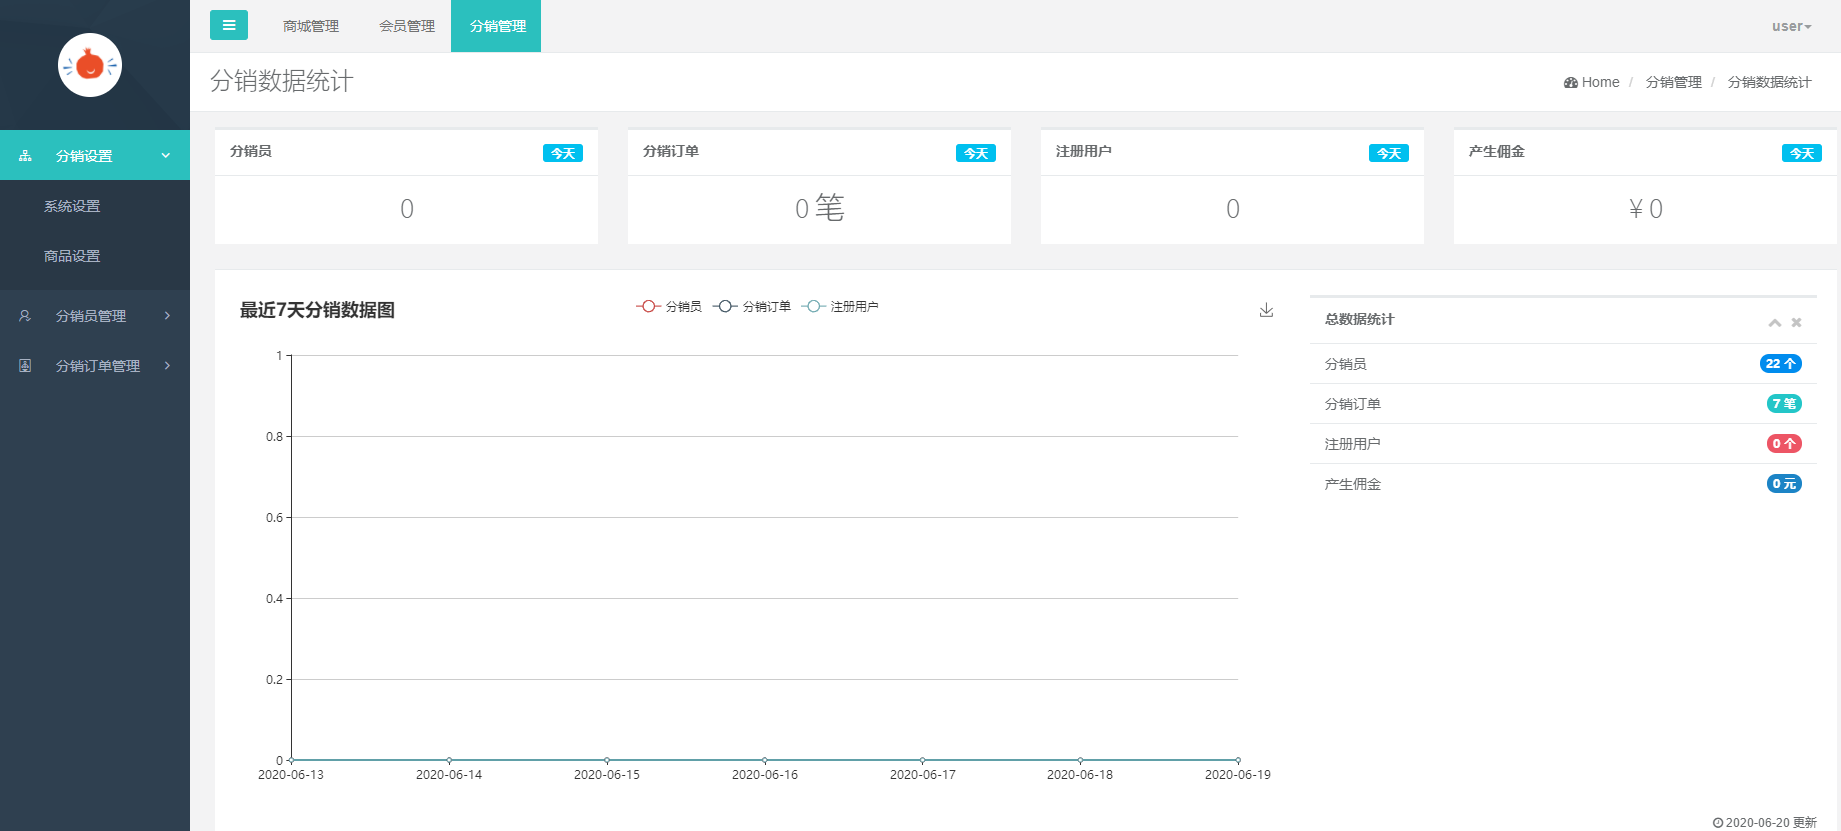The width and height of the screenshot is (1841, 831).
Task: Click the 2020-06-19 chart data point
Action: (1238, 760)
